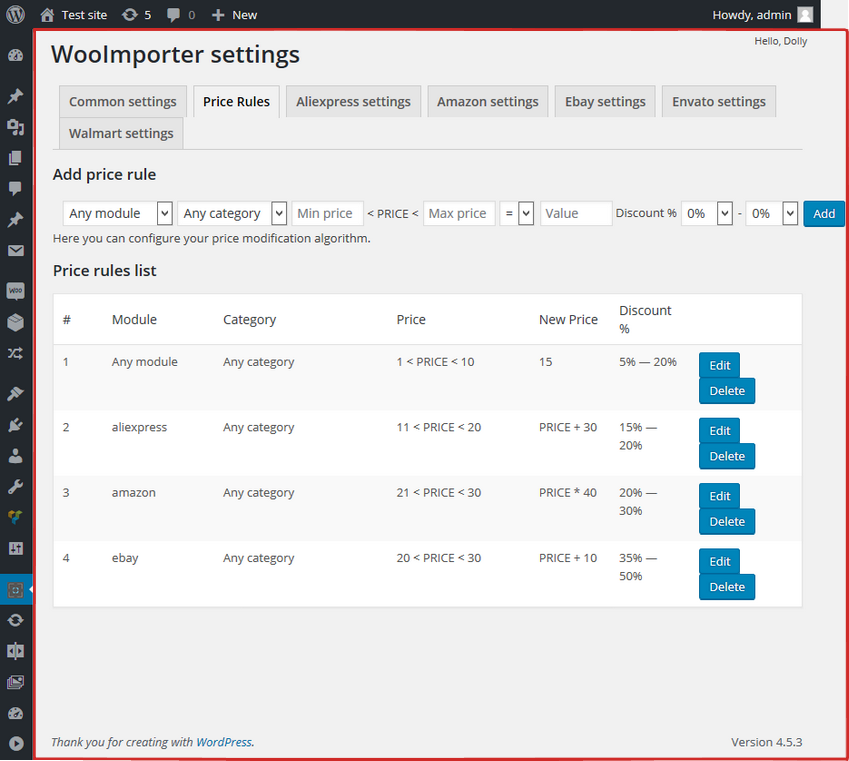The height and width of the screenshot is (761, 849).
Task: Open the stacked images gallery sidebar icon
Action: point(16,682)
